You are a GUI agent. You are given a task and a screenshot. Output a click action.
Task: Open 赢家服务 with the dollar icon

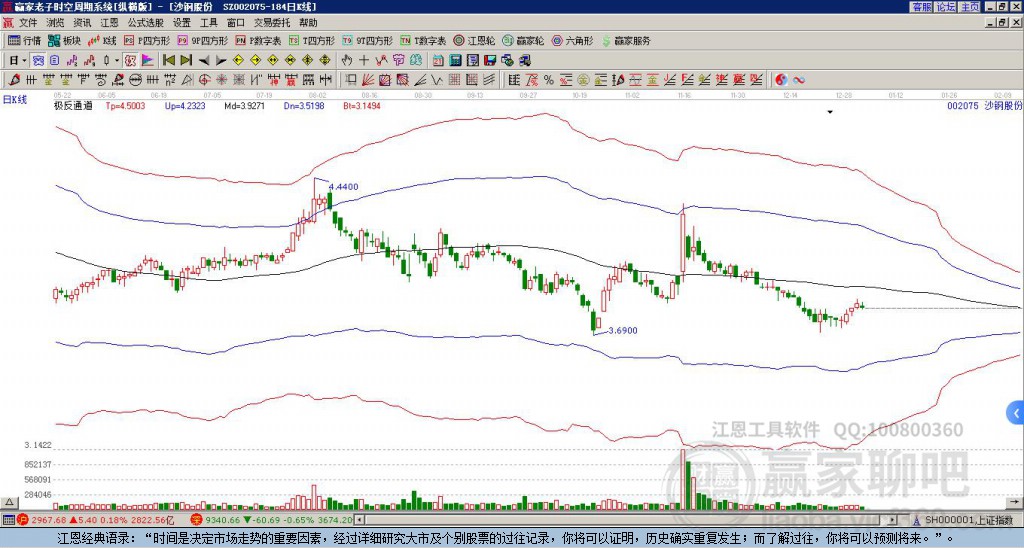pyautogui.click(x=626, y=40)
